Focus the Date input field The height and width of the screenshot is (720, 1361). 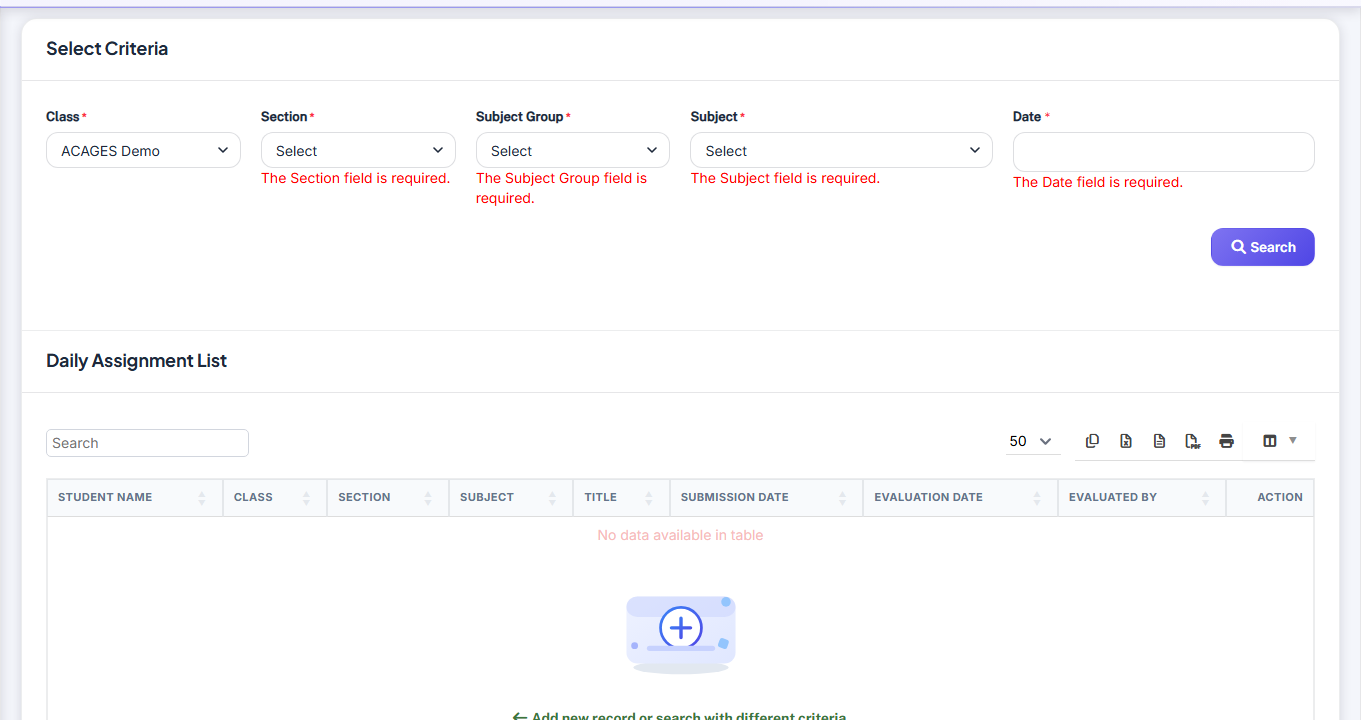tap(1163, 152)
